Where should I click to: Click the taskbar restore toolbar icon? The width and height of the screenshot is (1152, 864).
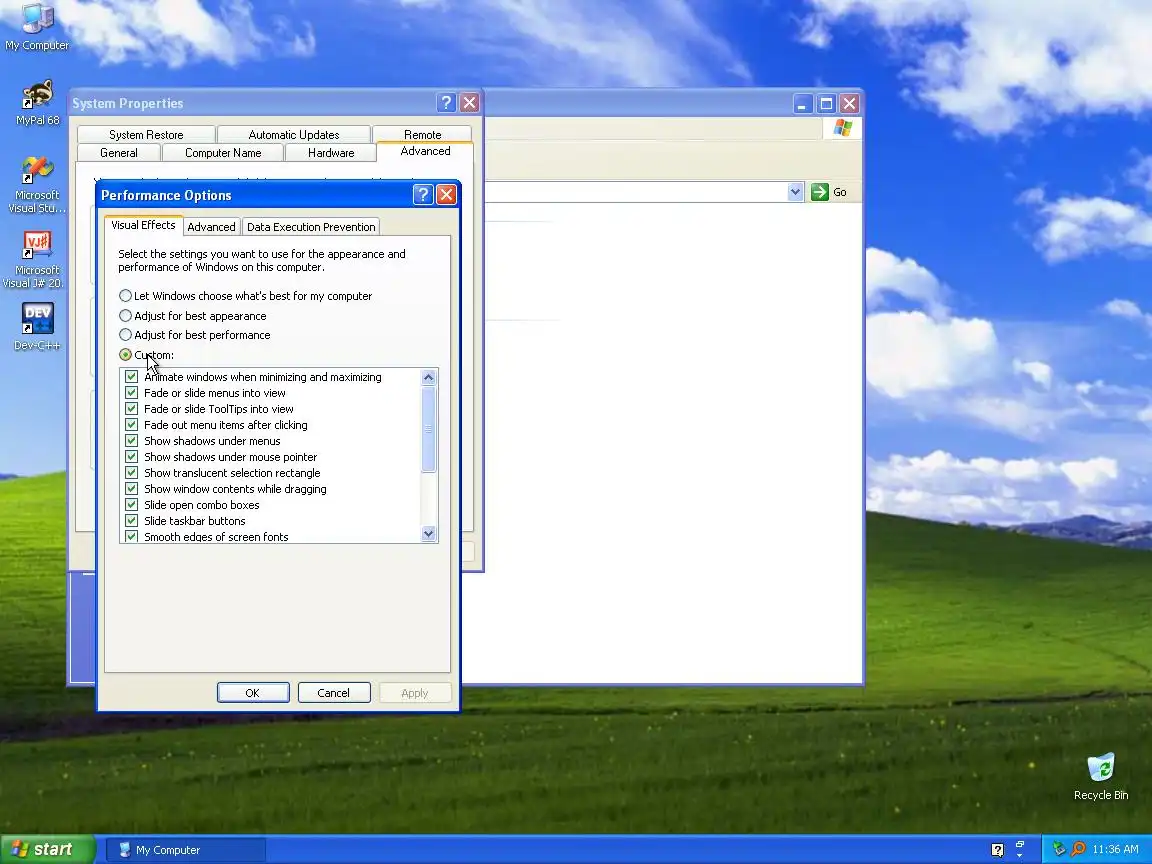[x=1020, y=845]
